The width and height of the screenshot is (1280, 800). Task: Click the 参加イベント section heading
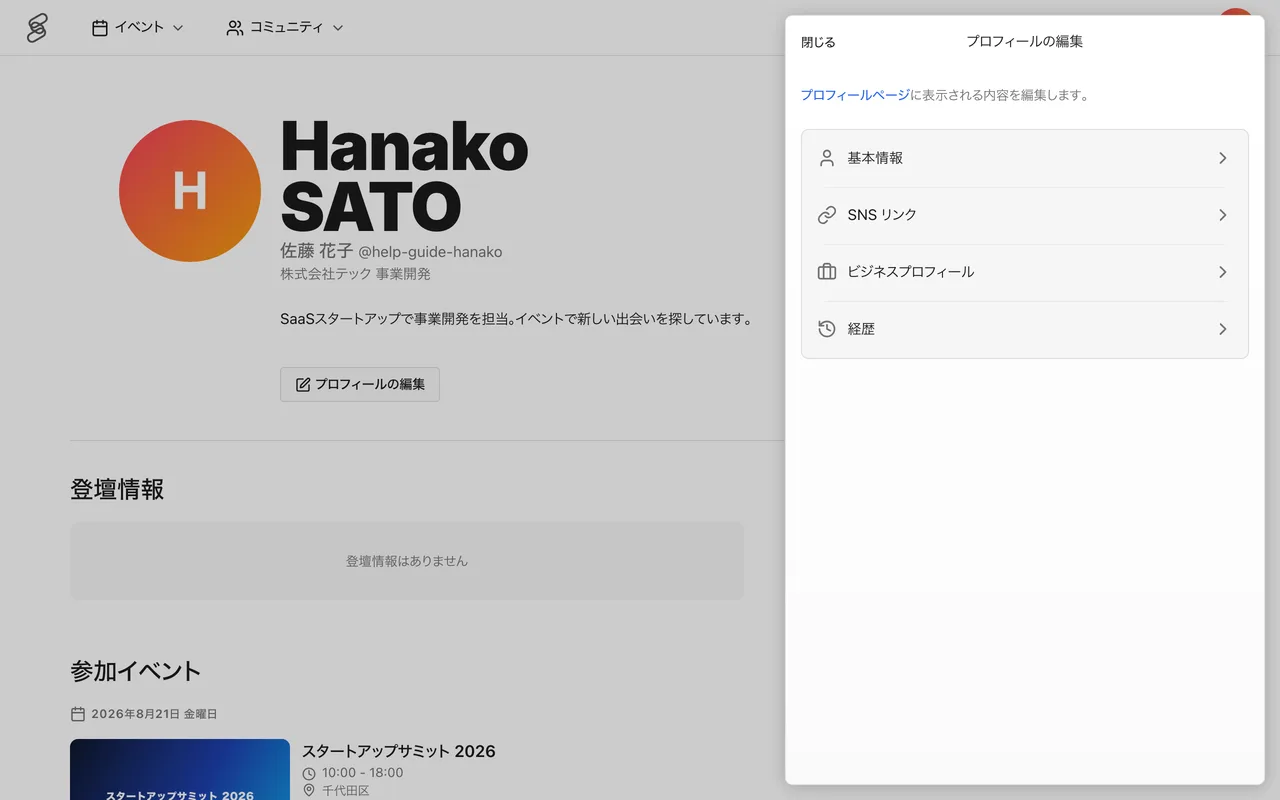[x=136, y=671]
